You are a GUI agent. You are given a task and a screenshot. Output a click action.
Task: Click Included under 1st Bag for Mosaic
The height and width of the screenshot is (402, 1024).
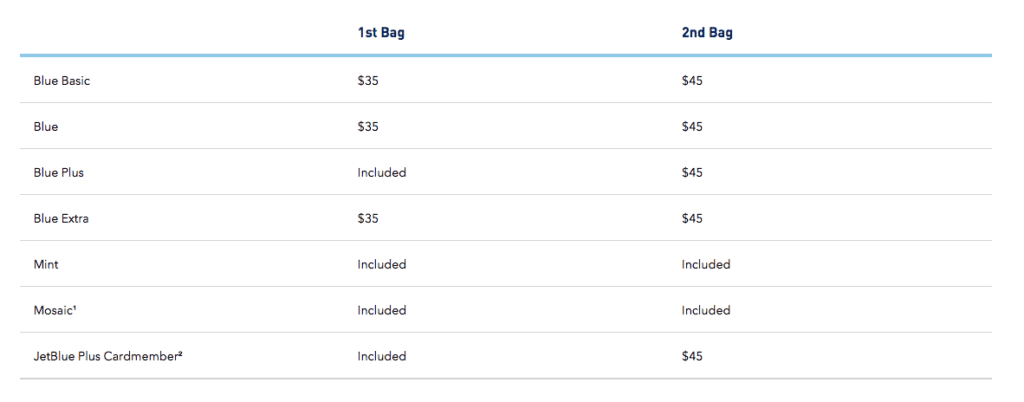[382, 311]
